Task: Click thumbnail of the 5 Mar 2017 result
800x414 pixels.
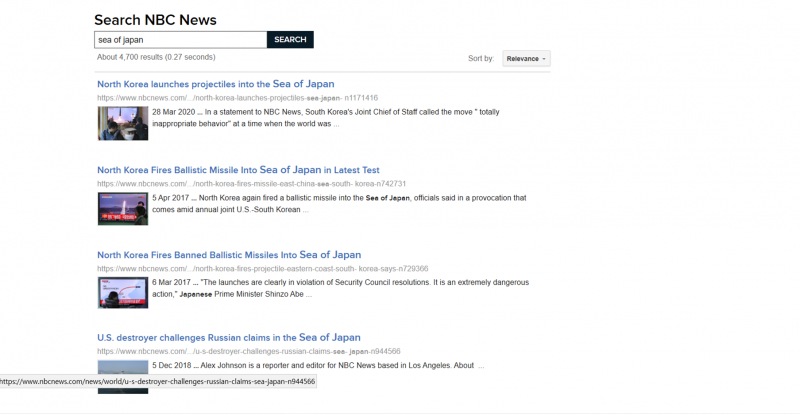Action: click(x=122, y=208)
